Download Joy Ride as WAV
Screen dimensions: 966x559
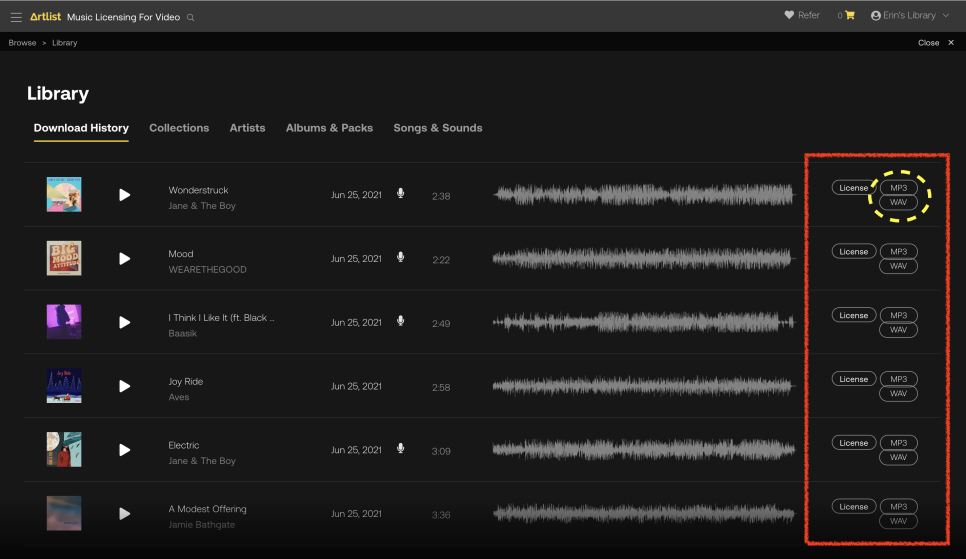click(x=898, y=394)
